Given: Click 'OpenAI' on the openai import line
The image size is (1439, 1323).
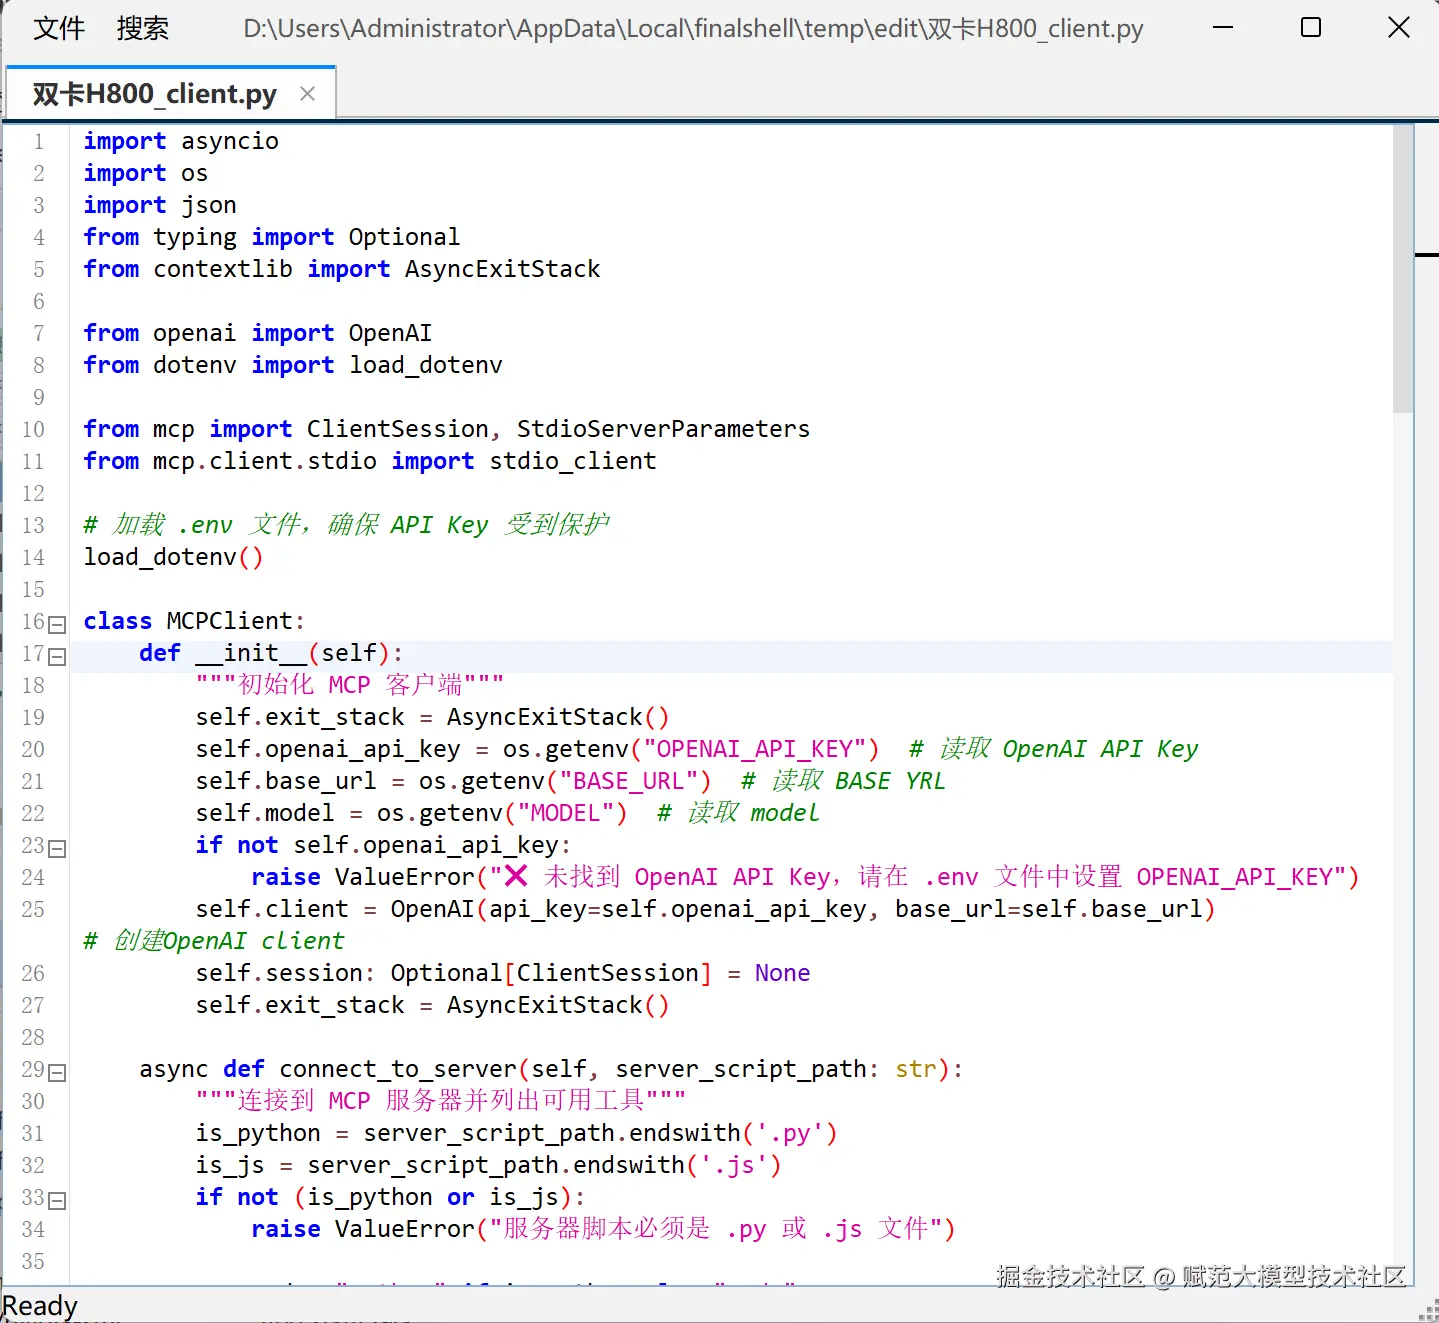Looking at the screenshot, I should pos(390,333).
